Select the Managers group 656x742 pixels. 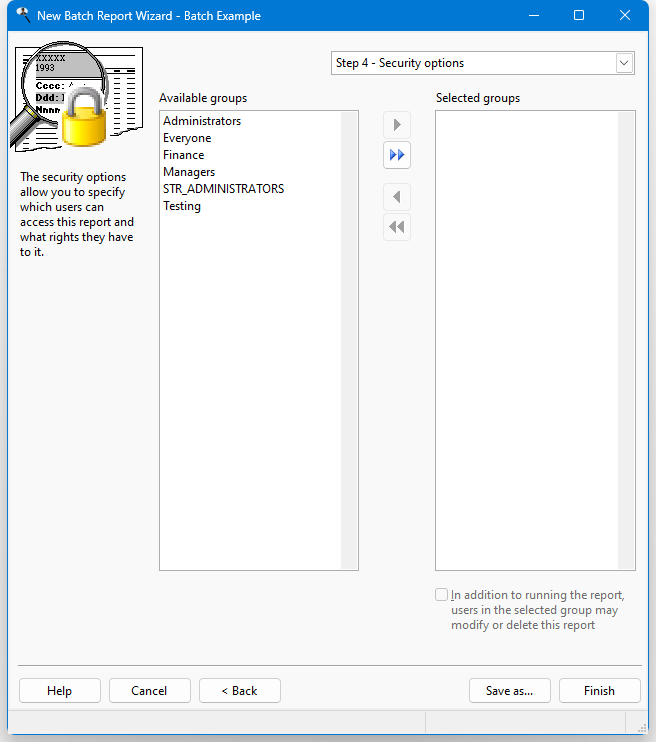pyautogui.click(x=189, y=172)
